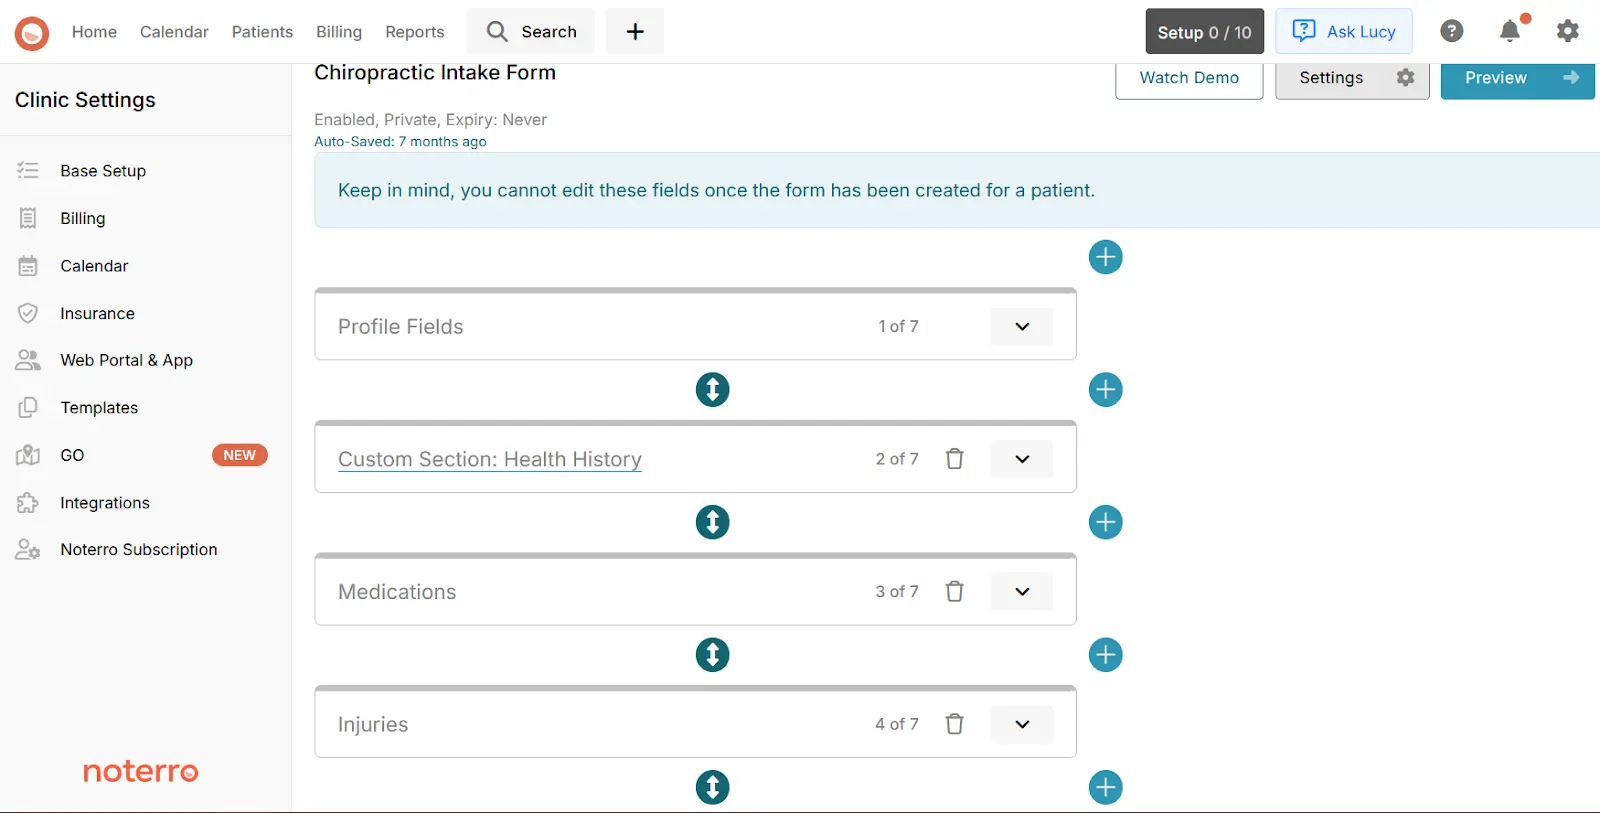Screen dimensions: 1600x813
Task: Click Preview button
Action: click(1518, 79)
